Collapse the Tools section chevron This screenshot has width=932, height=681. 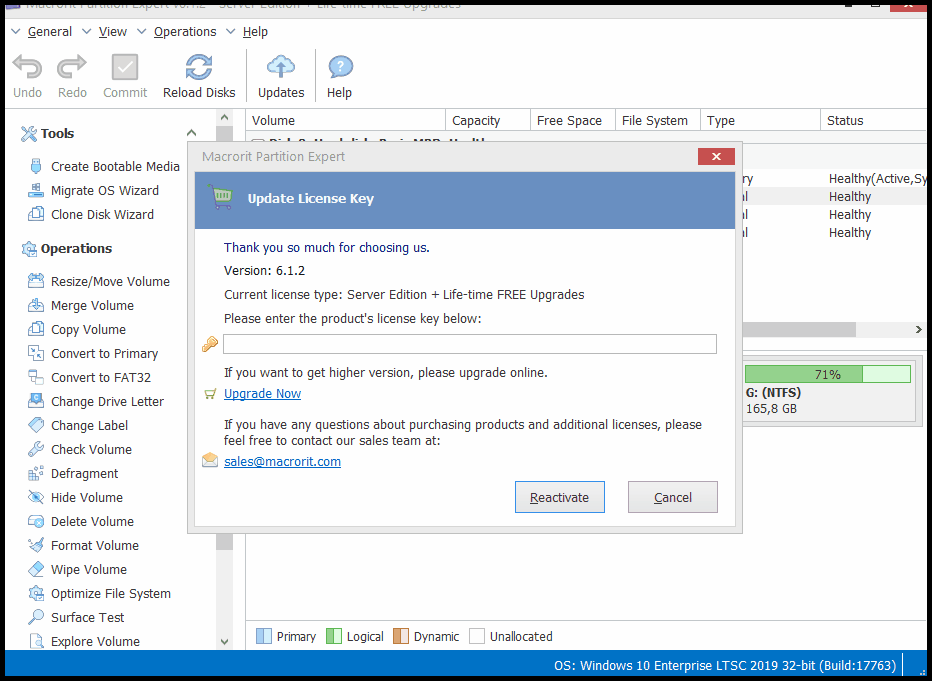click(191, 133)
